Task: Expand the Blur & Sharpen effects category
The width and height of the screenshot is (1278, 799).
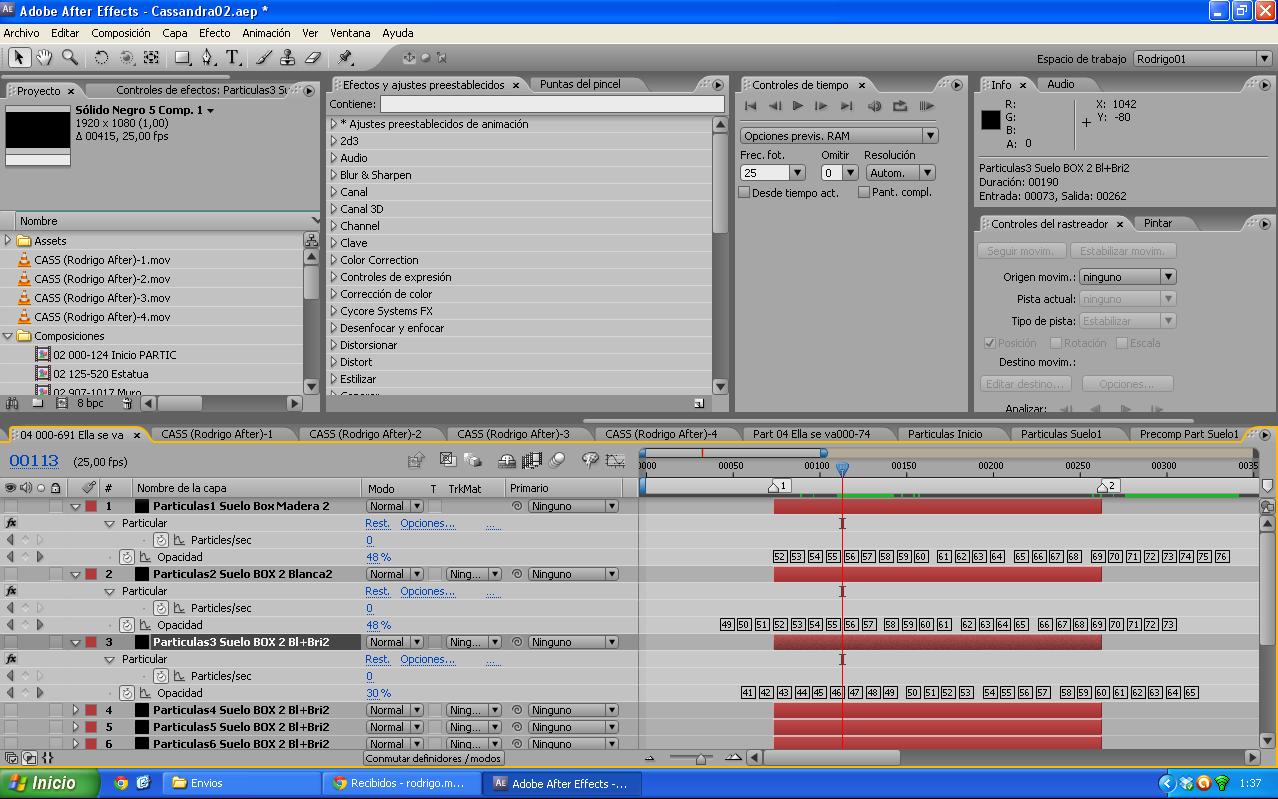Action: (335, 175)
